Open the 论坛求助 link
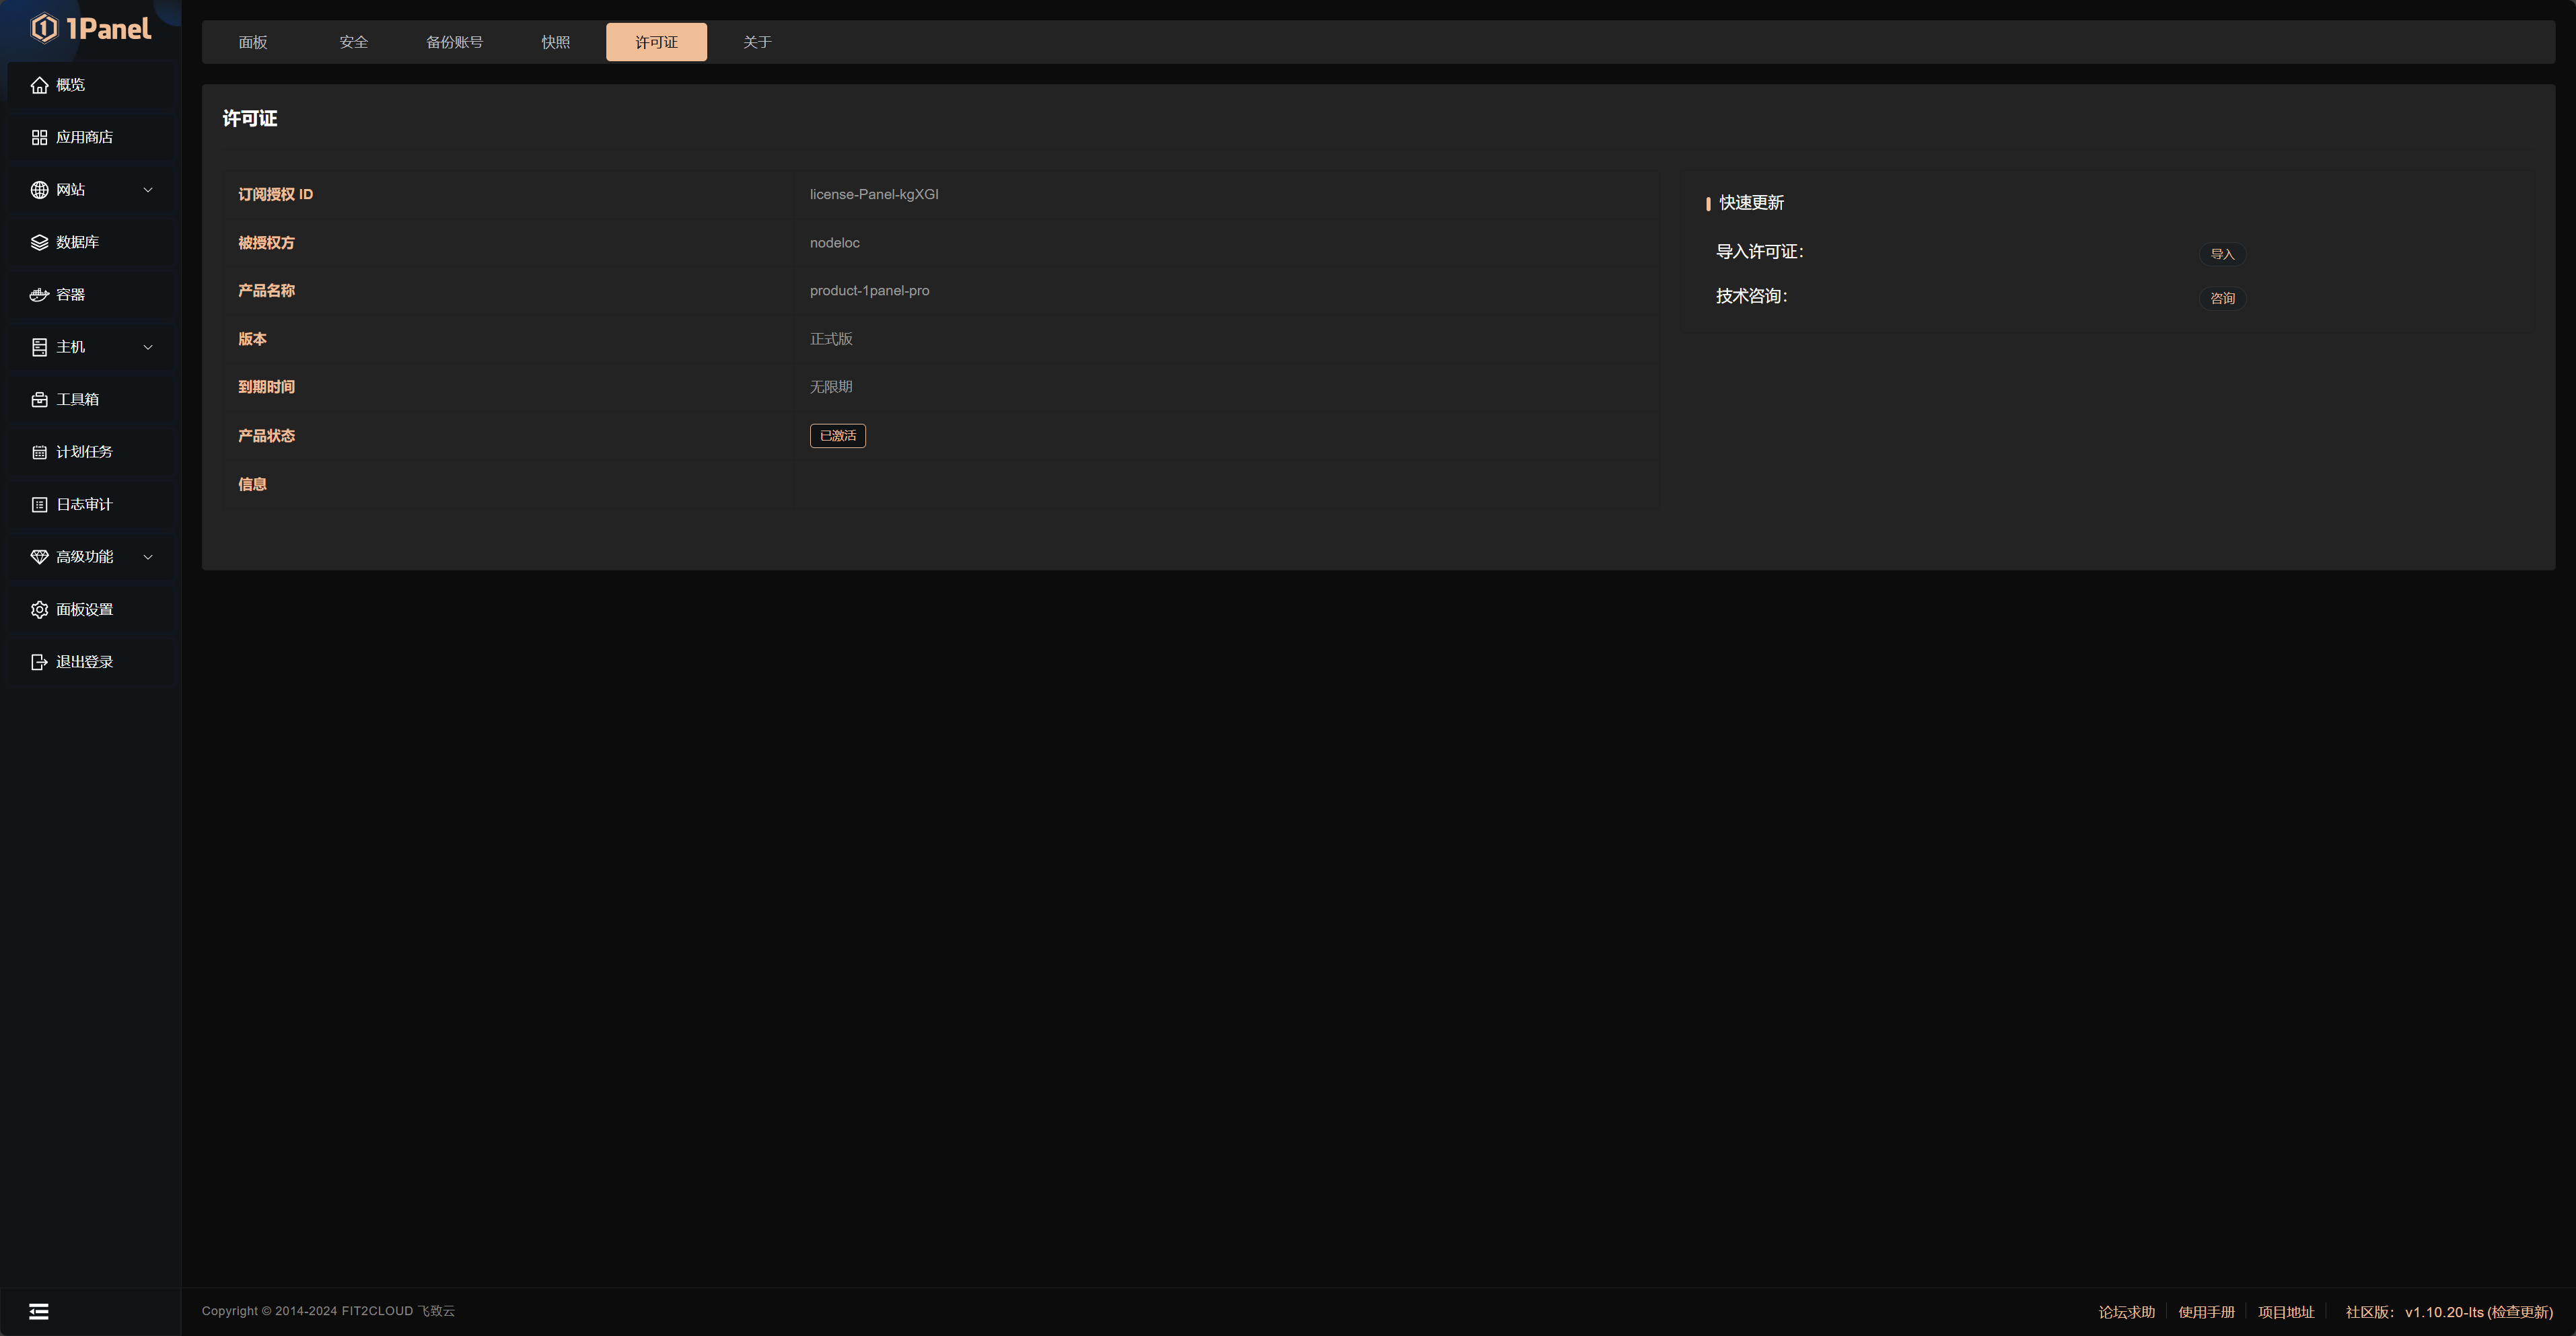The width and height of the screenshot is (2576, 1336). tap(2127, 1312)
